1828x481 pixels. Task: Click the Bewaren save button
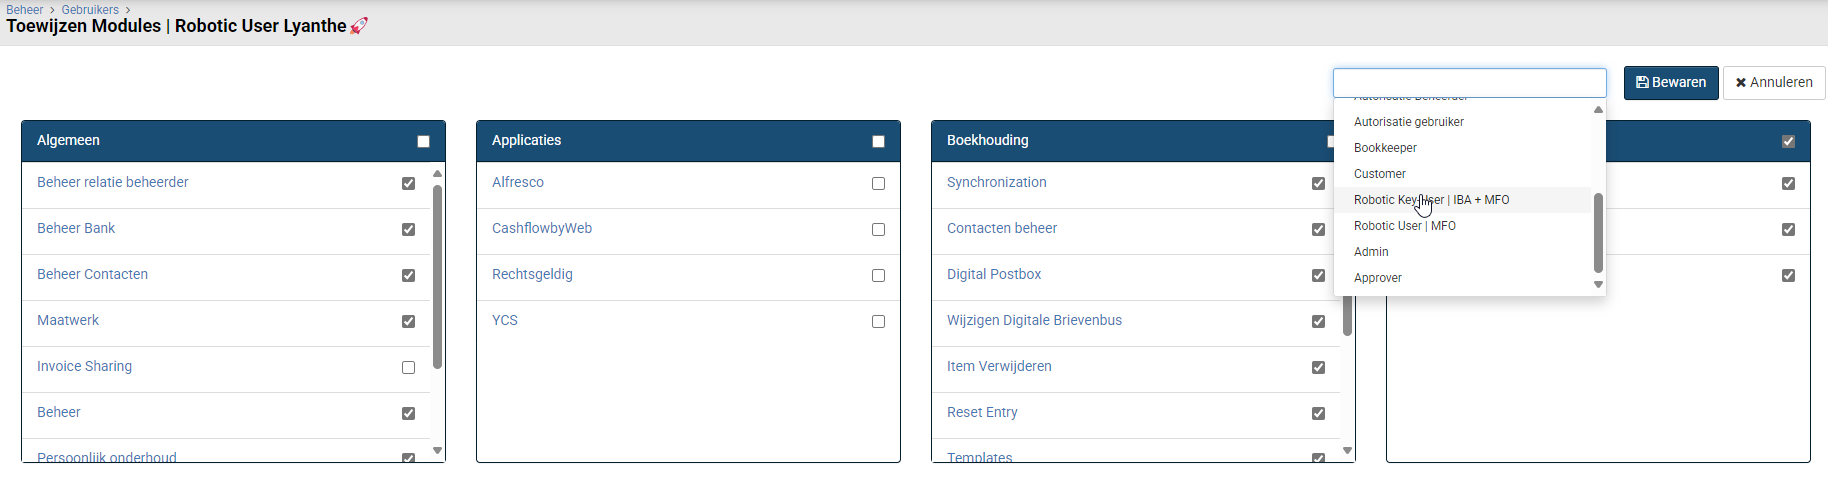click(x=1670, y=83)
